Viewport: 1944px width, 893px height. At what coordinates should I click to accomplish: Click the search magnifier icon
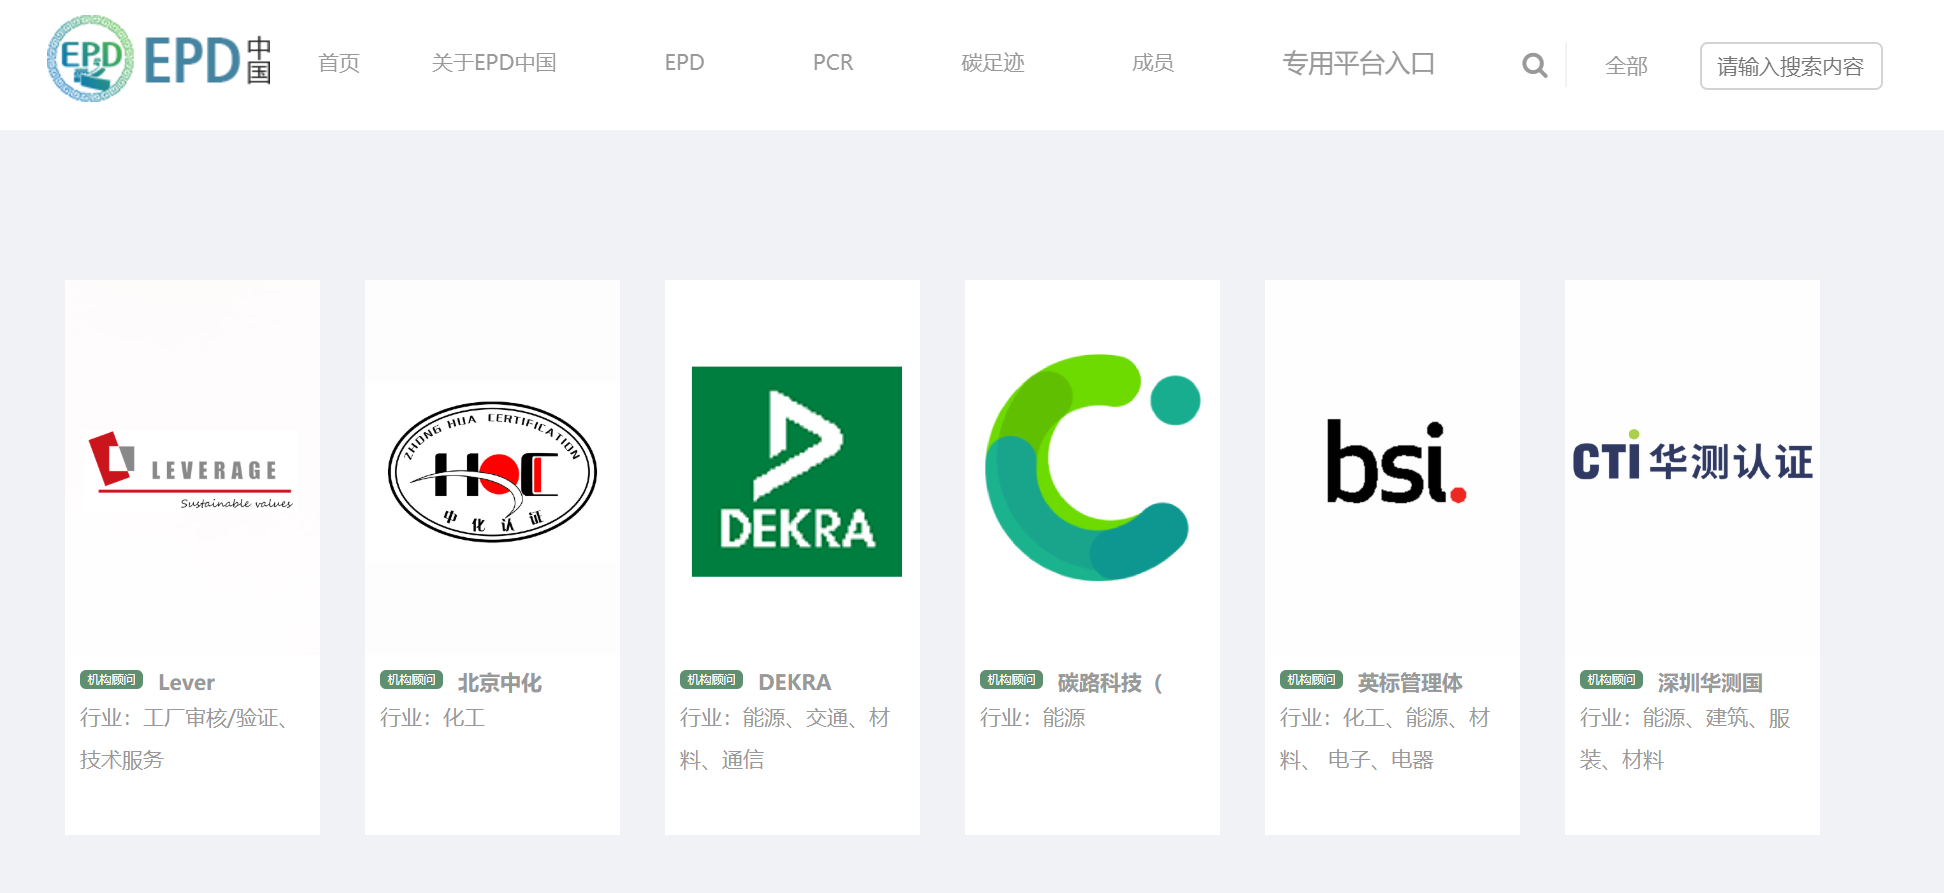click(1534, 65)
